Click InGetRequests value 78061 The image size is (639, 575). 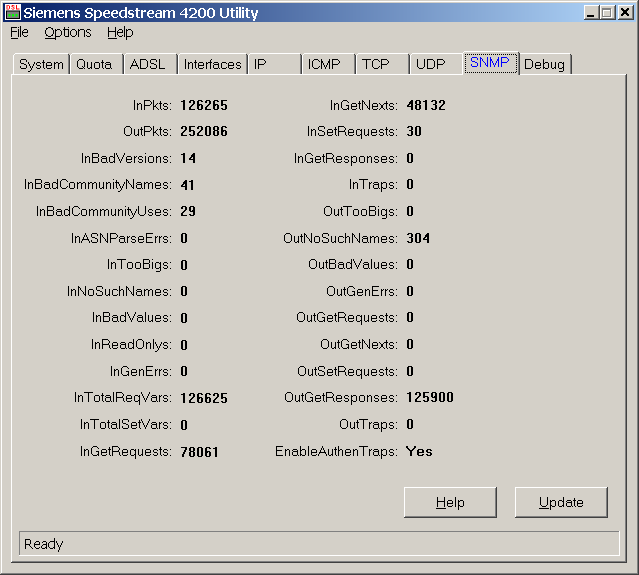click(200, 452)
